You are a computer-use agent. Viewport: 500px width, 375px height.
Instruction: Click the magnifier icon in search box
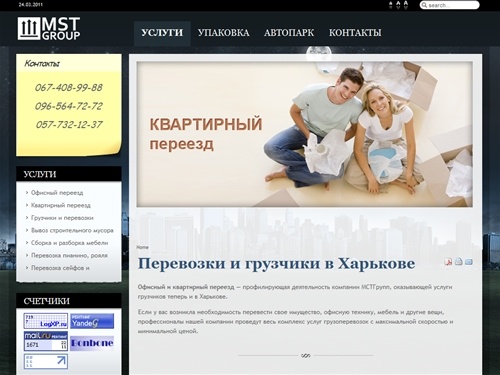click(424, 5)
